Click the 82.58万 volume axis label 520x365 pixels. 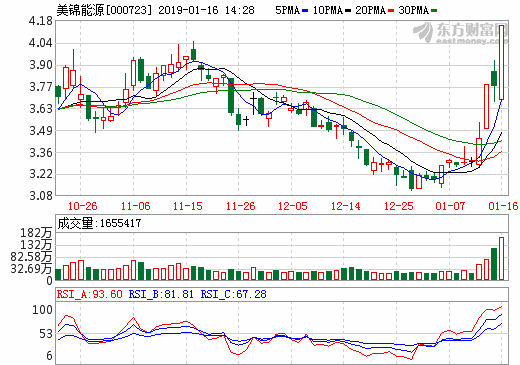31,257
